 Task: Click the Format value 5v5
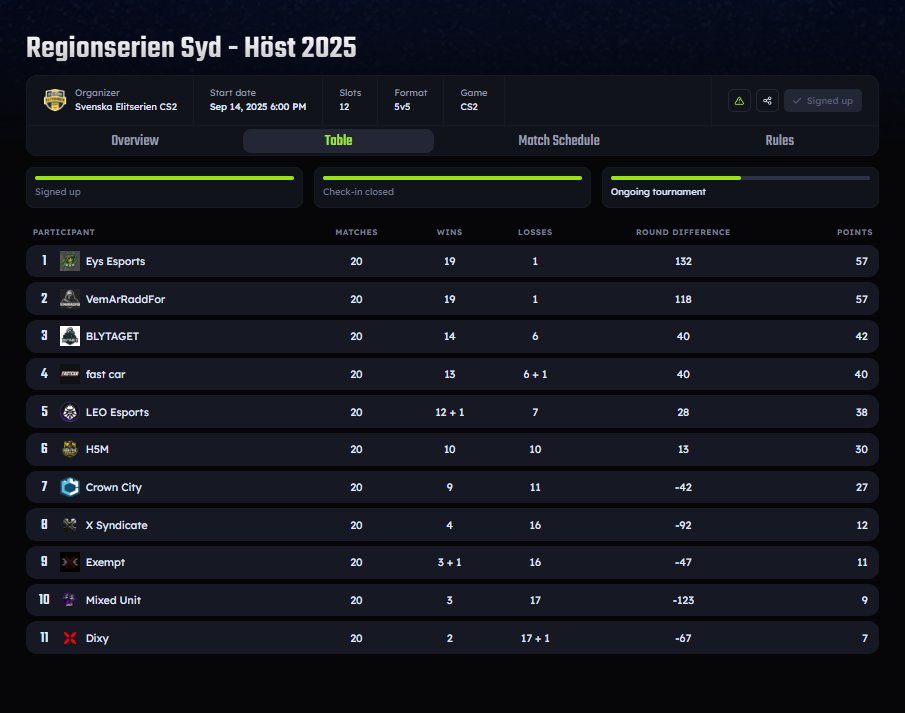(402, 107)
